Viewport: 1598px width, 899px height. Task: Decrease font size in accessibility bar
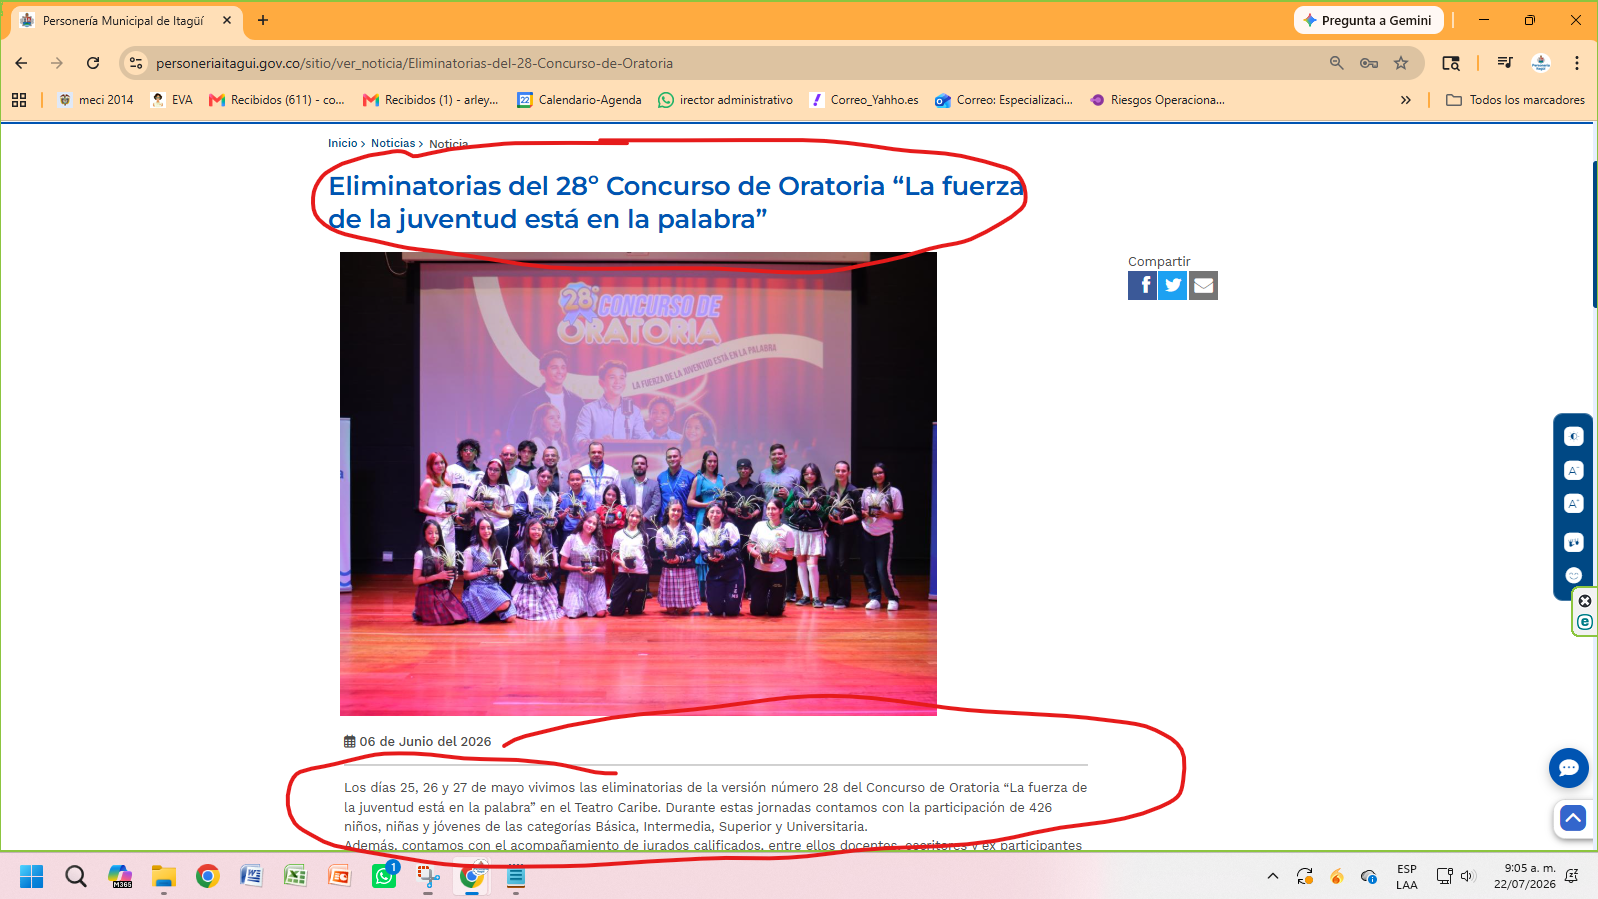[1573, 471]
